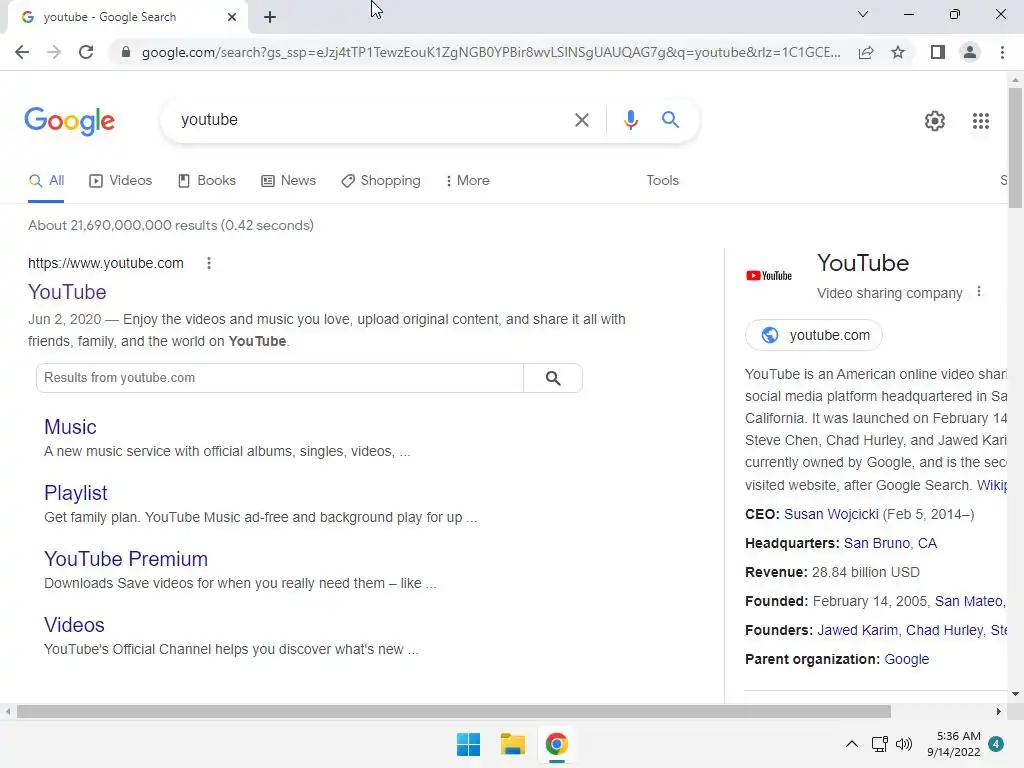Open Jawed Karim founder link
This screenshot has height=768, width=1024.
click(x=857, y=630)
